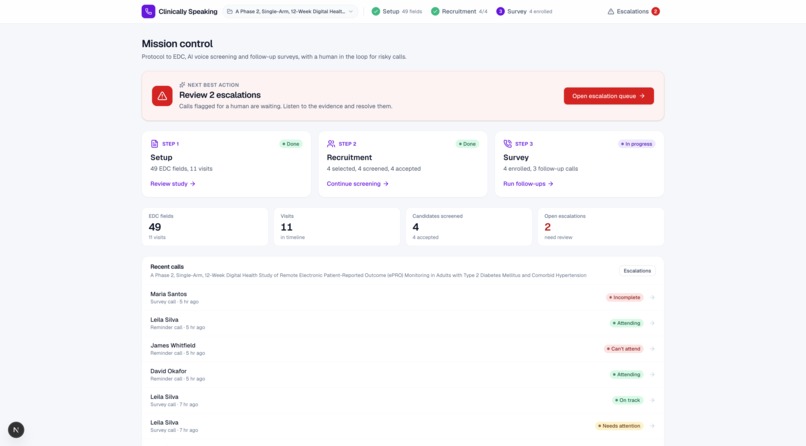The width and height of the screenshot is (806, 446).
Task: Click the Step 3 phone icon
Action: pos(507,144)
